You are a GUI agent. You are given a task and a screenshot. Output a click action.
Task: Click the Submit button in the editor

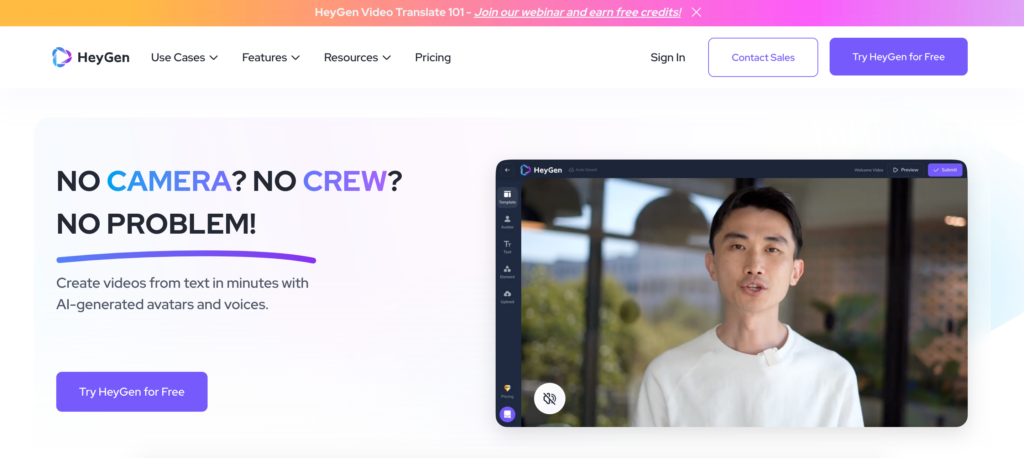pos(945,170)
